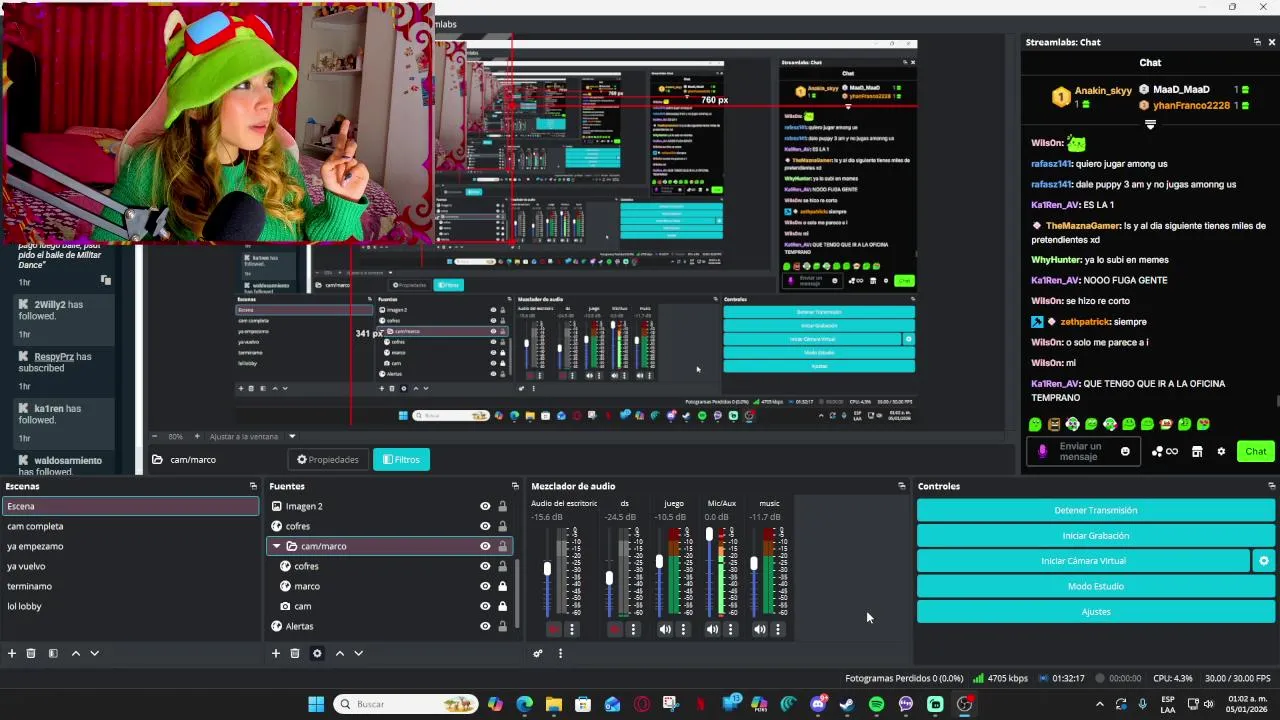Image resolution: width=1280 pixels, height=720 pixels.
Task: Move the selected source up in Fuentes
Action: pyautogui.click(x=340, y=653)
